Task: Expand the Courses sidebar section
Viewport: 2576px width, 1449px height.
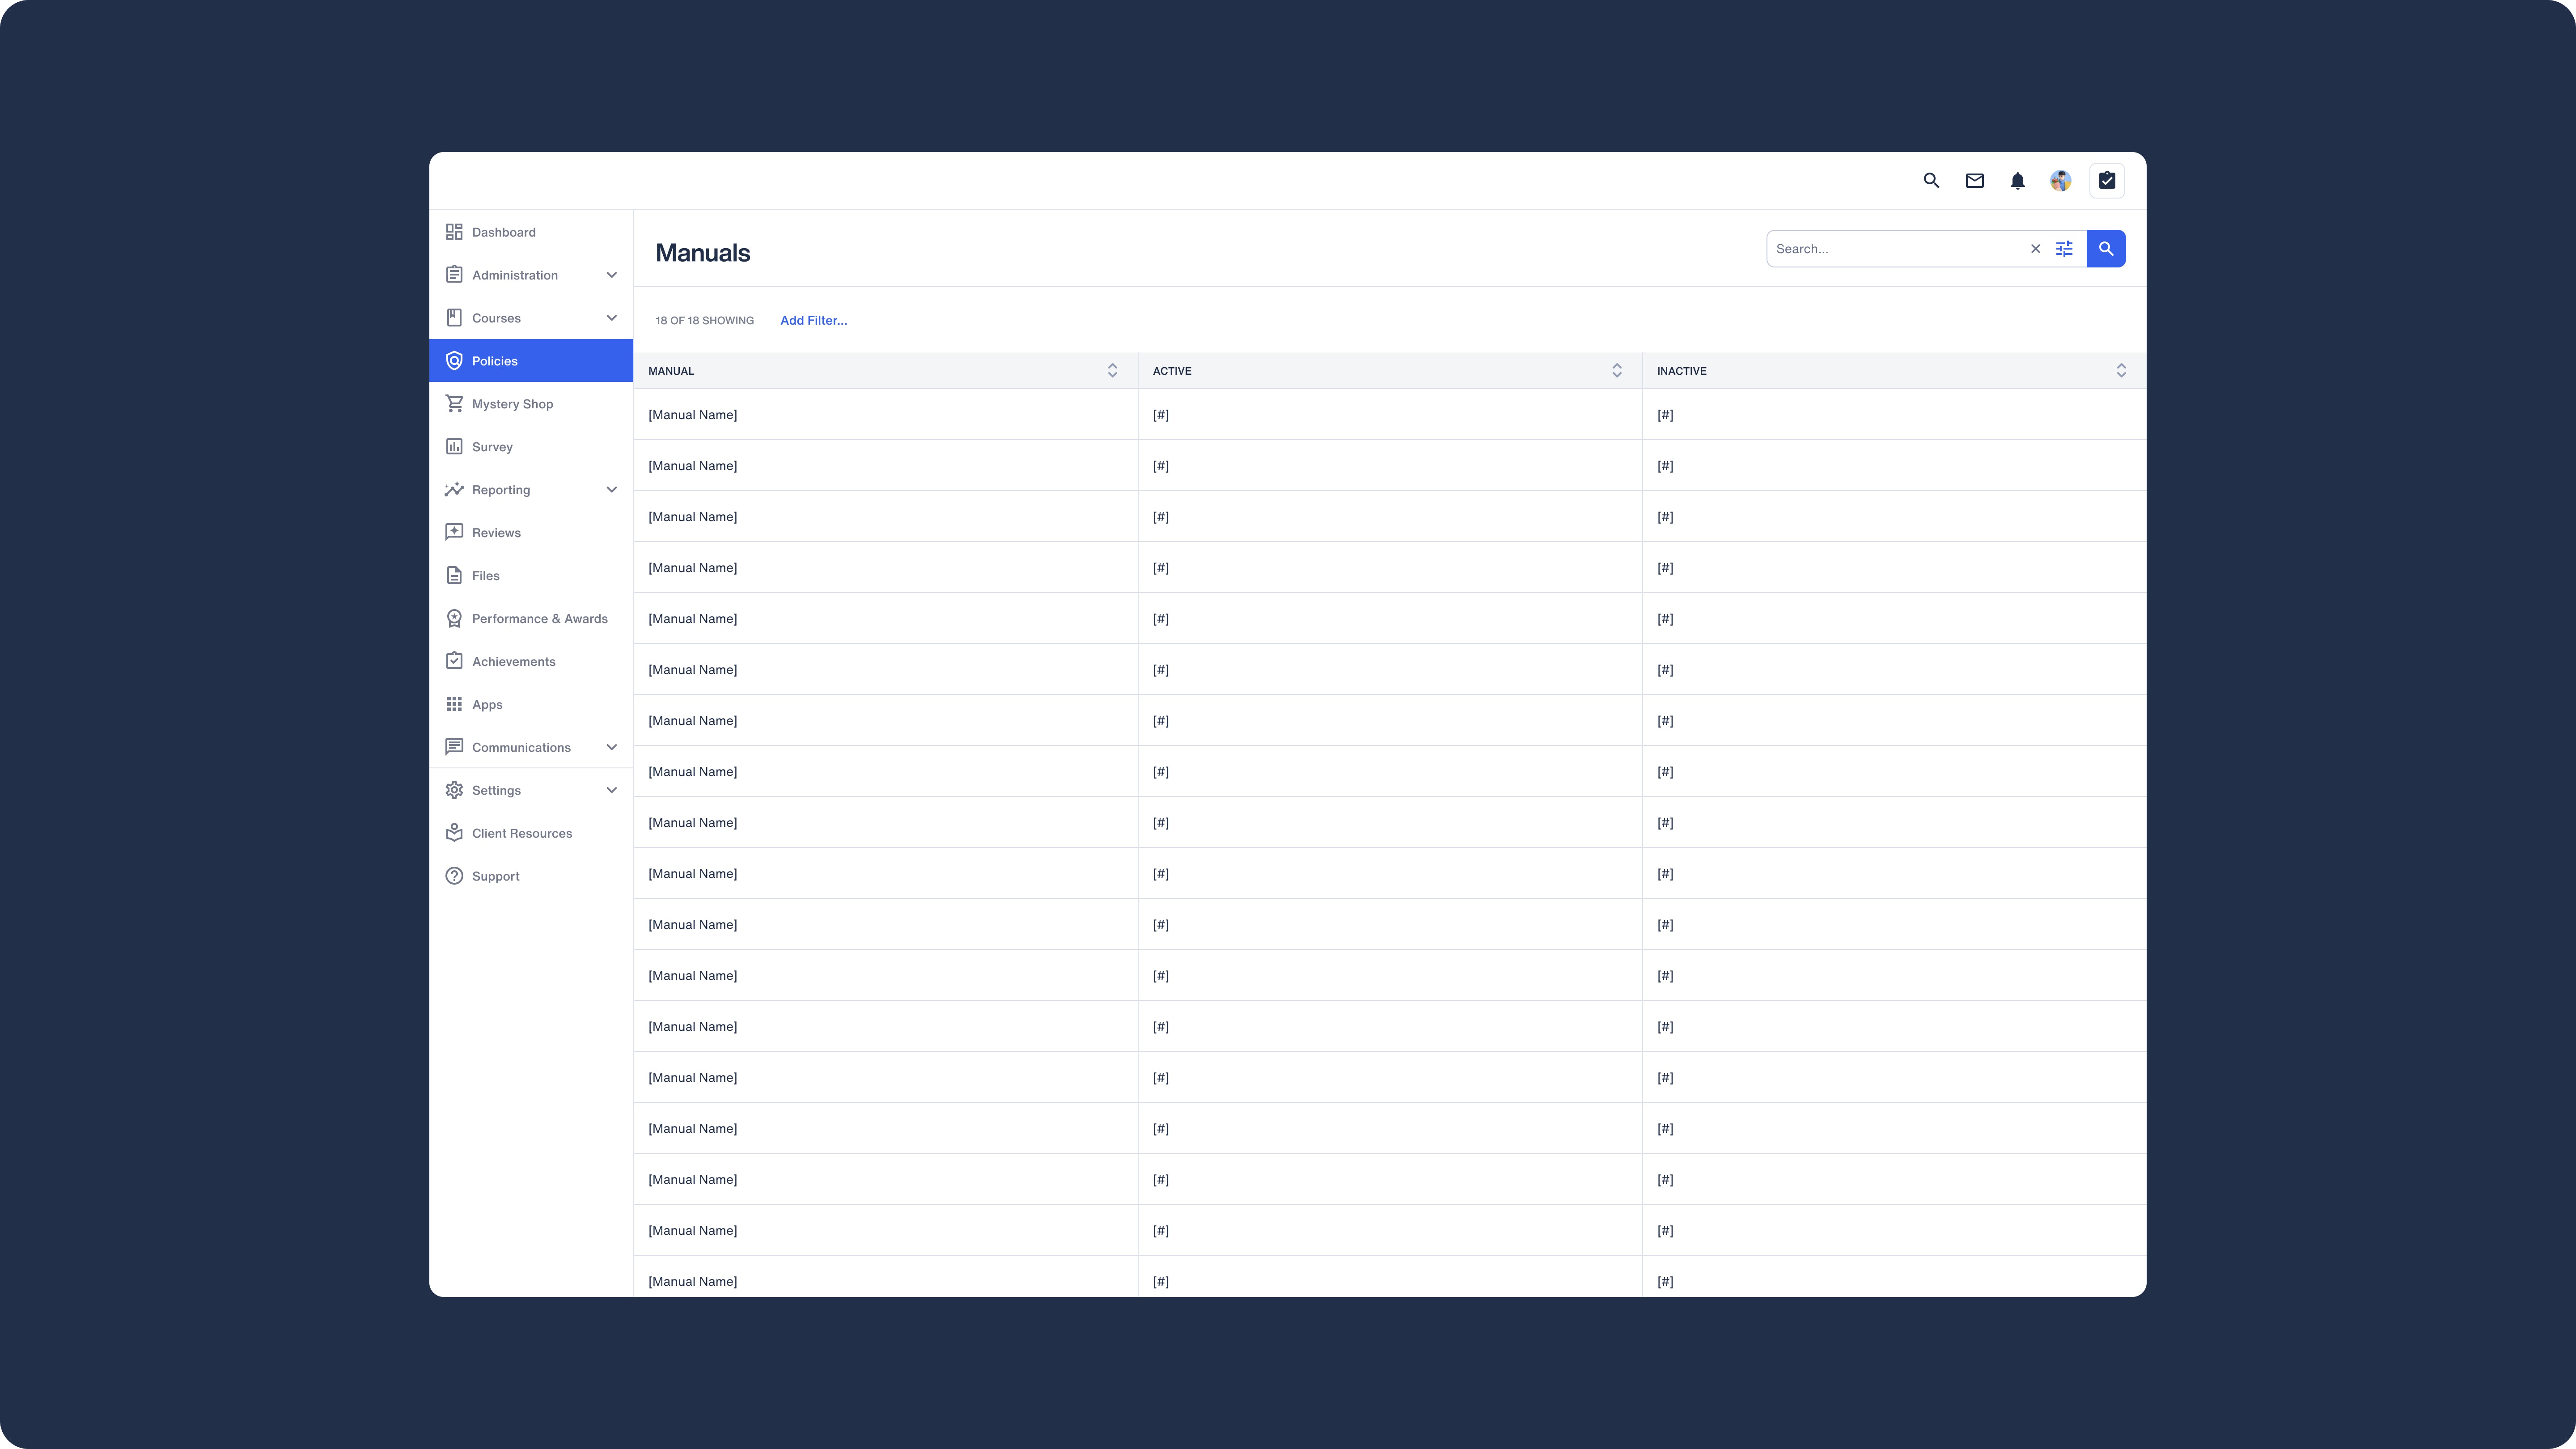Action: point(611,318)
